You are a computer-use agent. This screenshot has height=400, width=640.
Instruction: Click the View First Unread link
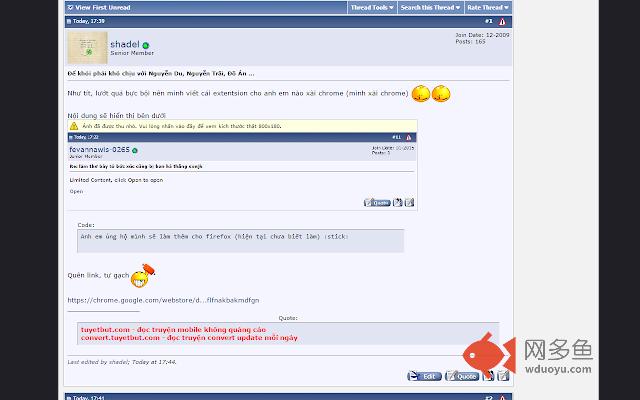pos(103,7)
